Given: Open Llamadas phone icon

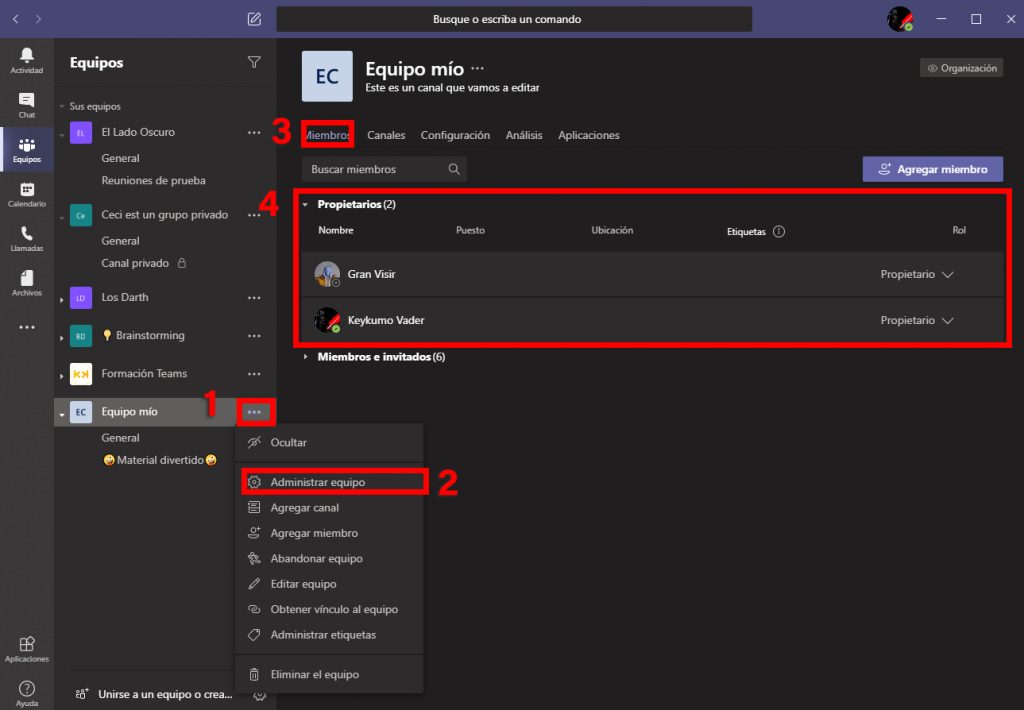Looking at the screenshot, I should (27, 237).
